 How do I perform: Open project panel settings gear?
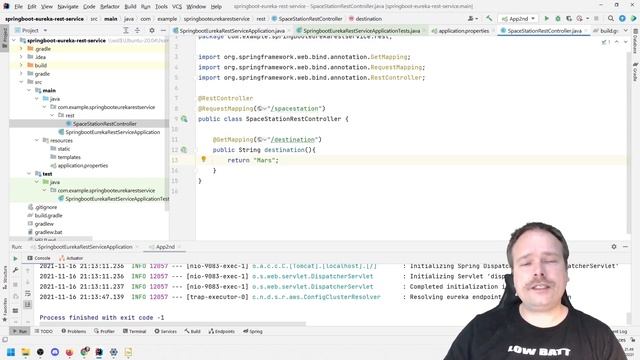coord(152,31)
